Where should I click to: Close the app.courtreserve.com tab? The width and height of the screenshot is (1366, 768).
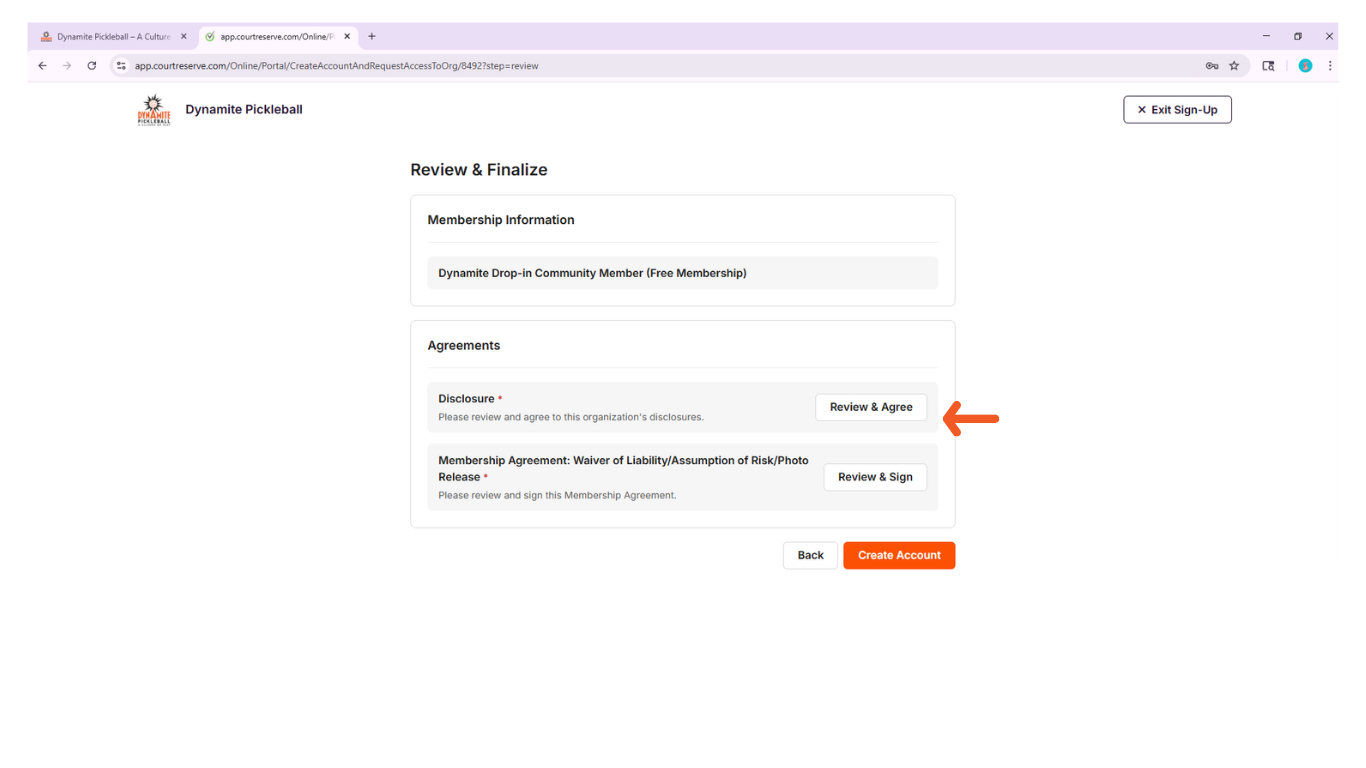point(347,37)
